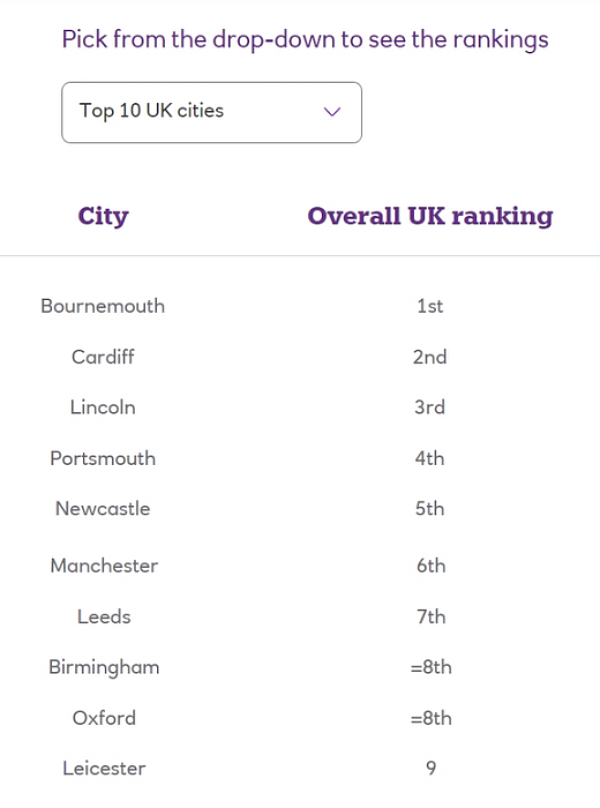Select the Bournemouth city row
Viewport: 600px width, 808px height.
[103, 306]
